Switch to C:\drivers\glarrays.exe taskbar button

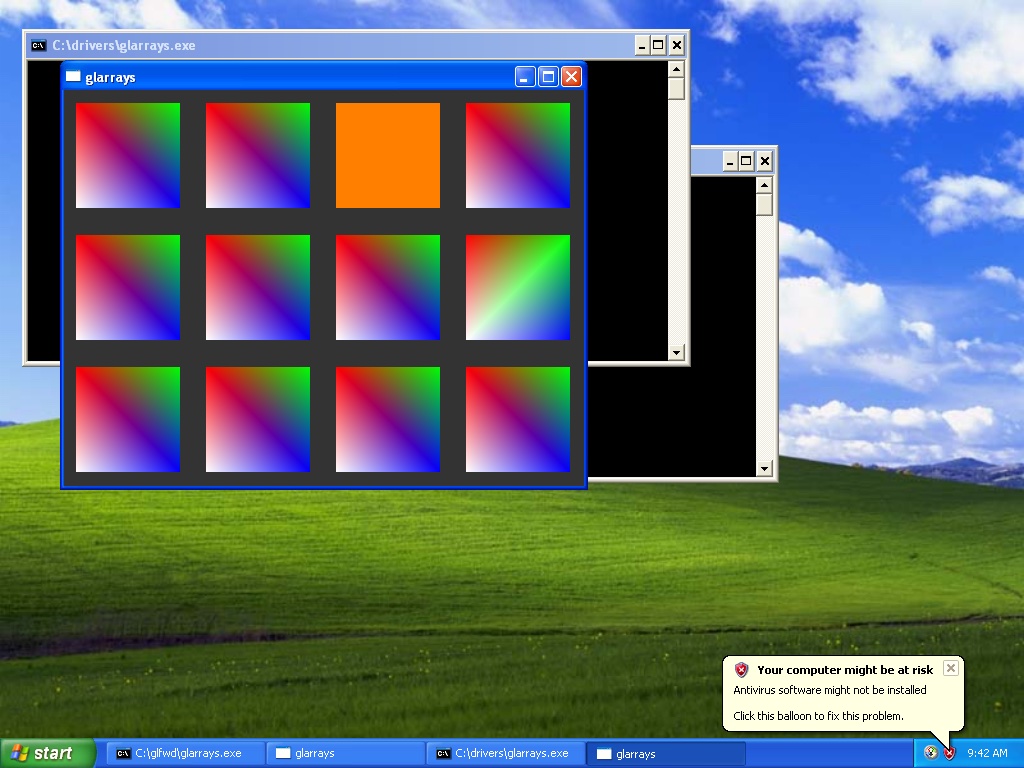(505, 753)
